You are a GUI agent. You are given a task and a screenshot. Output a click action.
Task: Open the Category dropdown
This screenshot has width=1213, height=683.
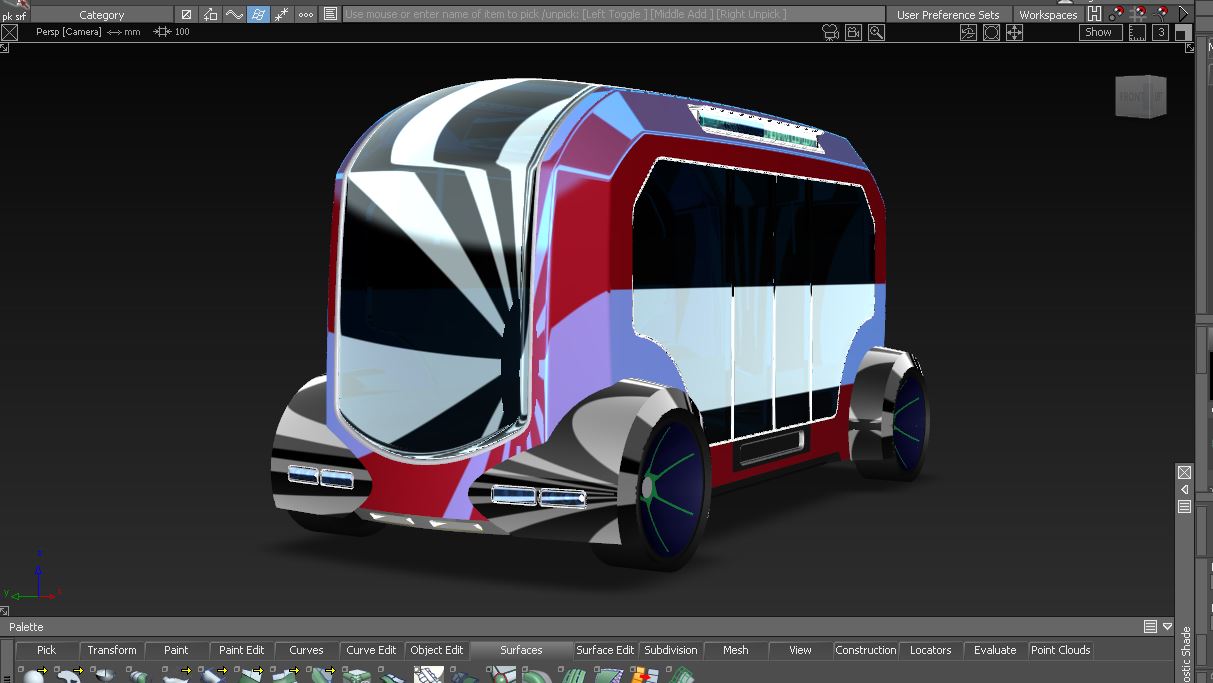[x=101, y=15]
